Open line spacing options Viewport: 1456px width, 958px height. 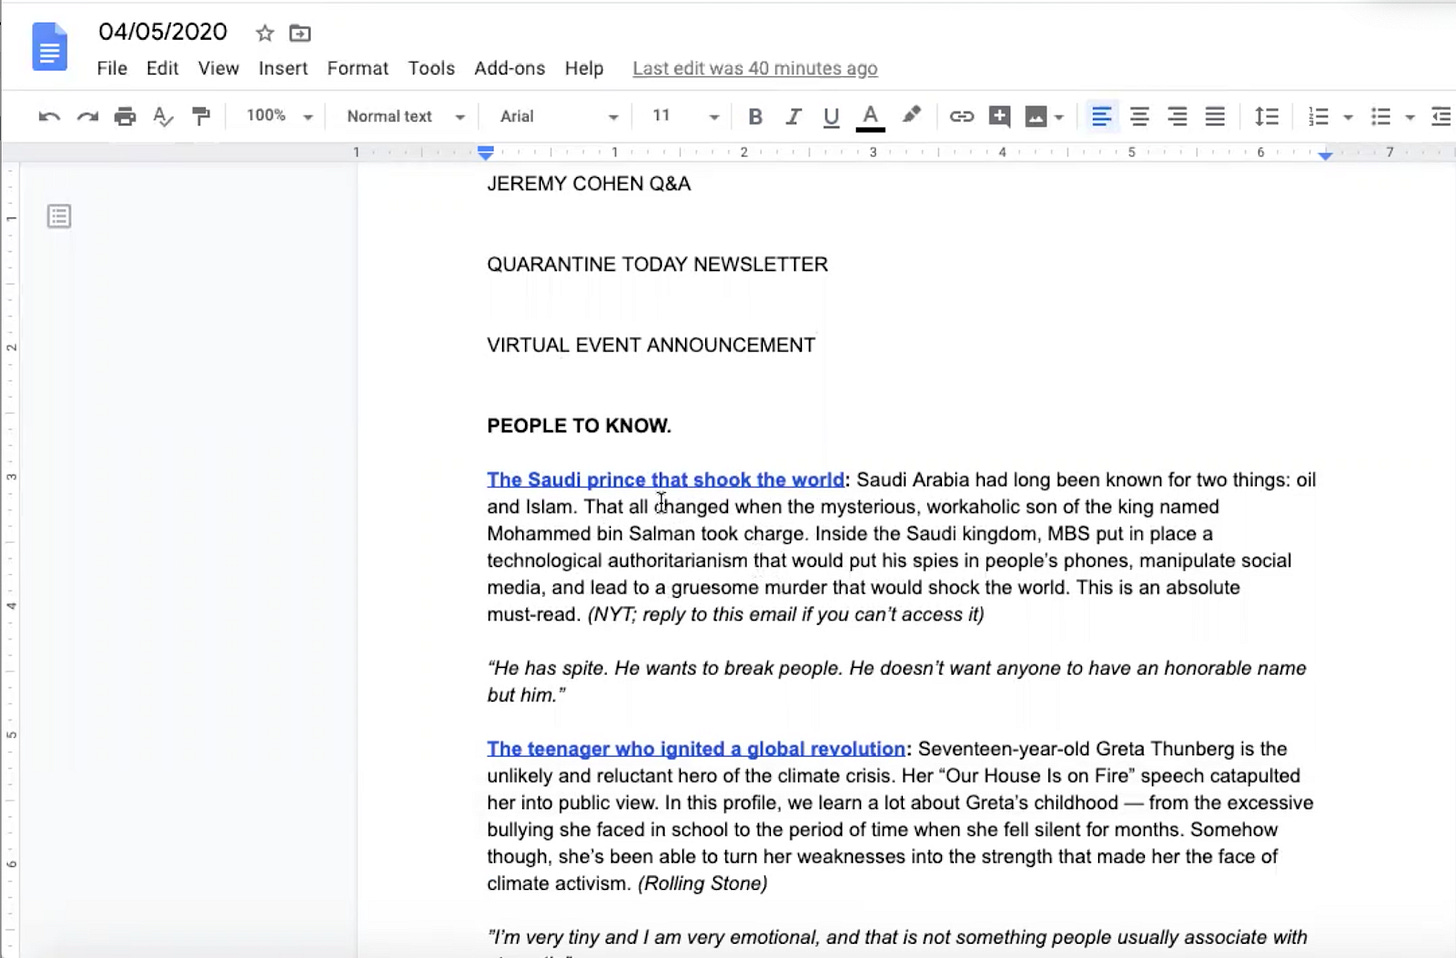[1266, 117]
